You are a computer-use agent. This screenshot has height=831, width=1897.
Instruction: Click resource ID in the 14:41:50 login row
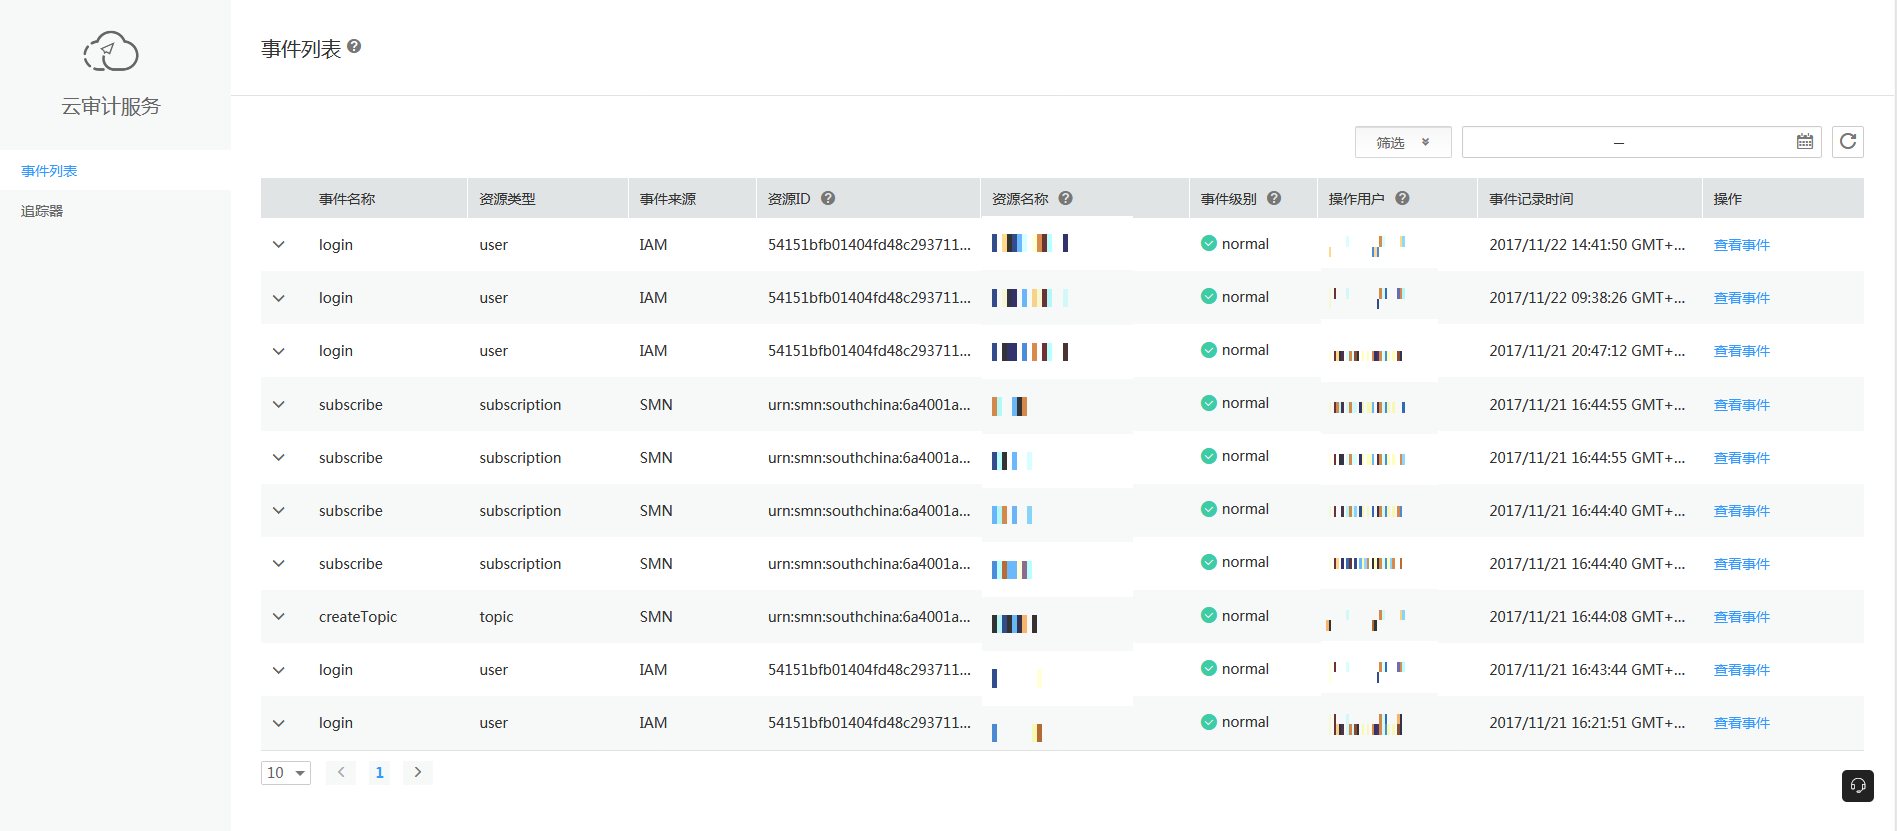click(x=869, y=245)
